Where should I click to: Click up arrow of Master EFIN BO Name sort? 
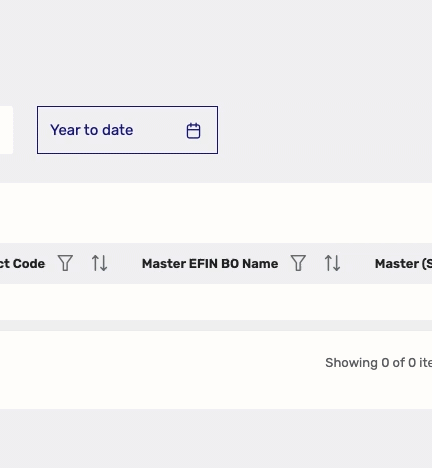point(329,263)
